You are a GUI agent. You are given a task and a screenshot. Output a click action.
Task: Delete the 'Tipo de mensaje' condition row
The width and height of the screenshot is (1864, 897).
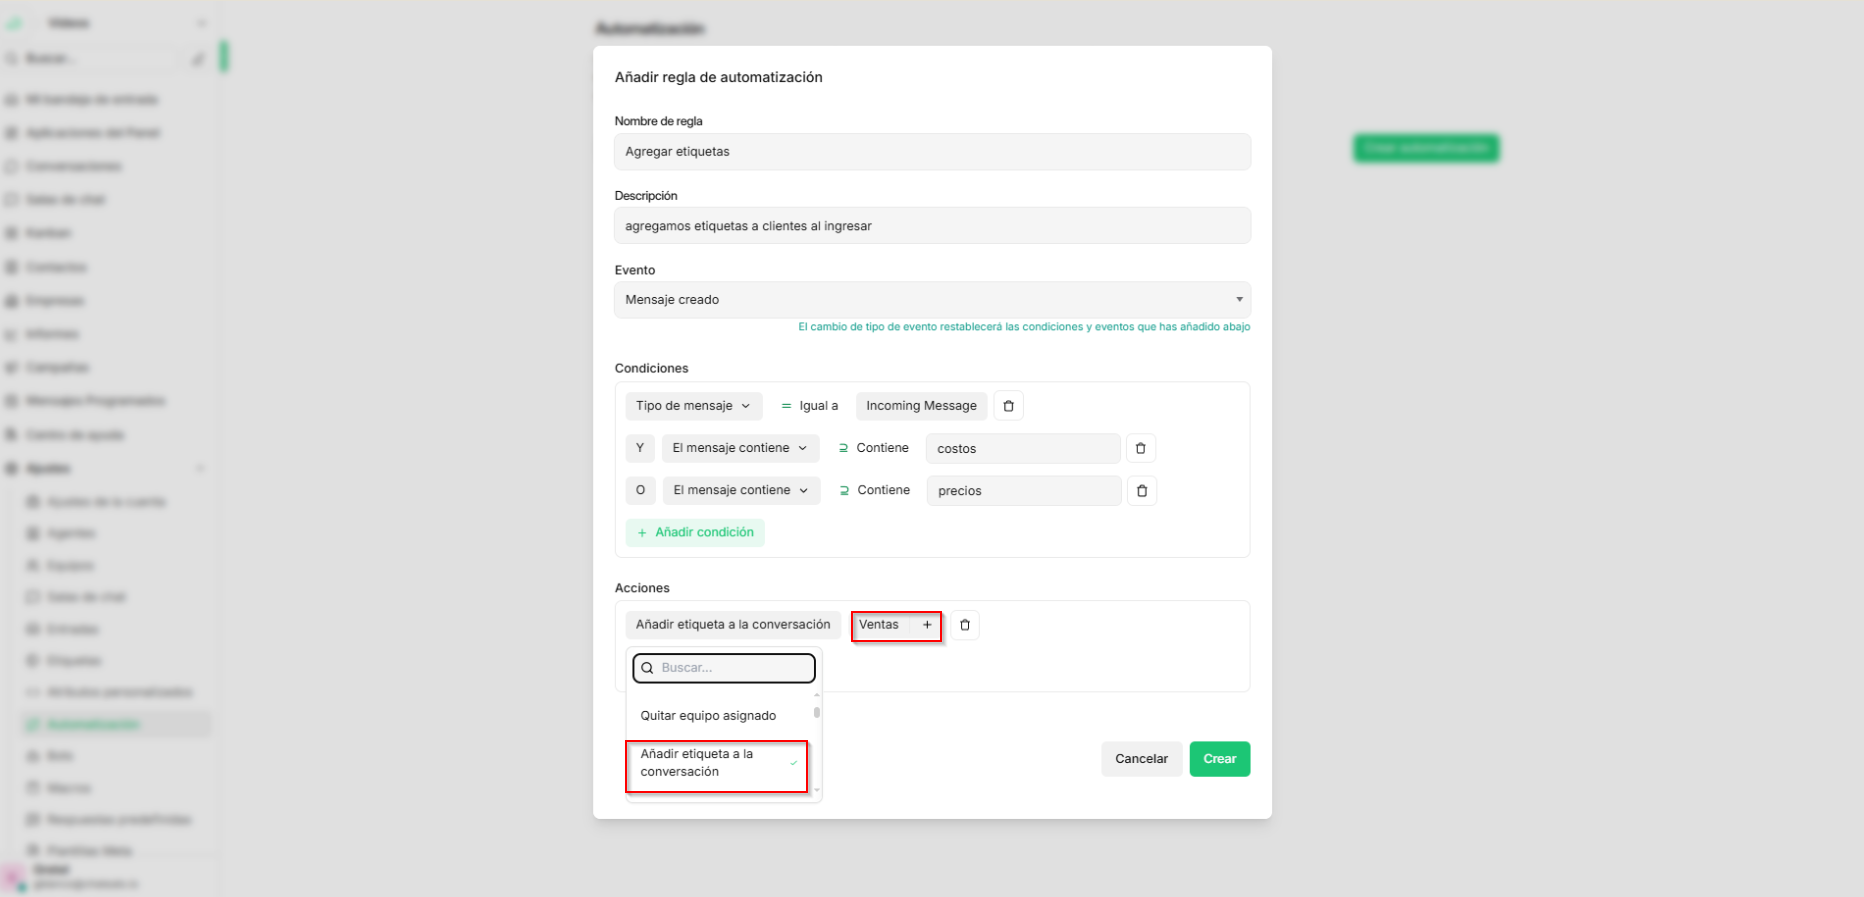pyautogui.click(x=1008, y=406)
